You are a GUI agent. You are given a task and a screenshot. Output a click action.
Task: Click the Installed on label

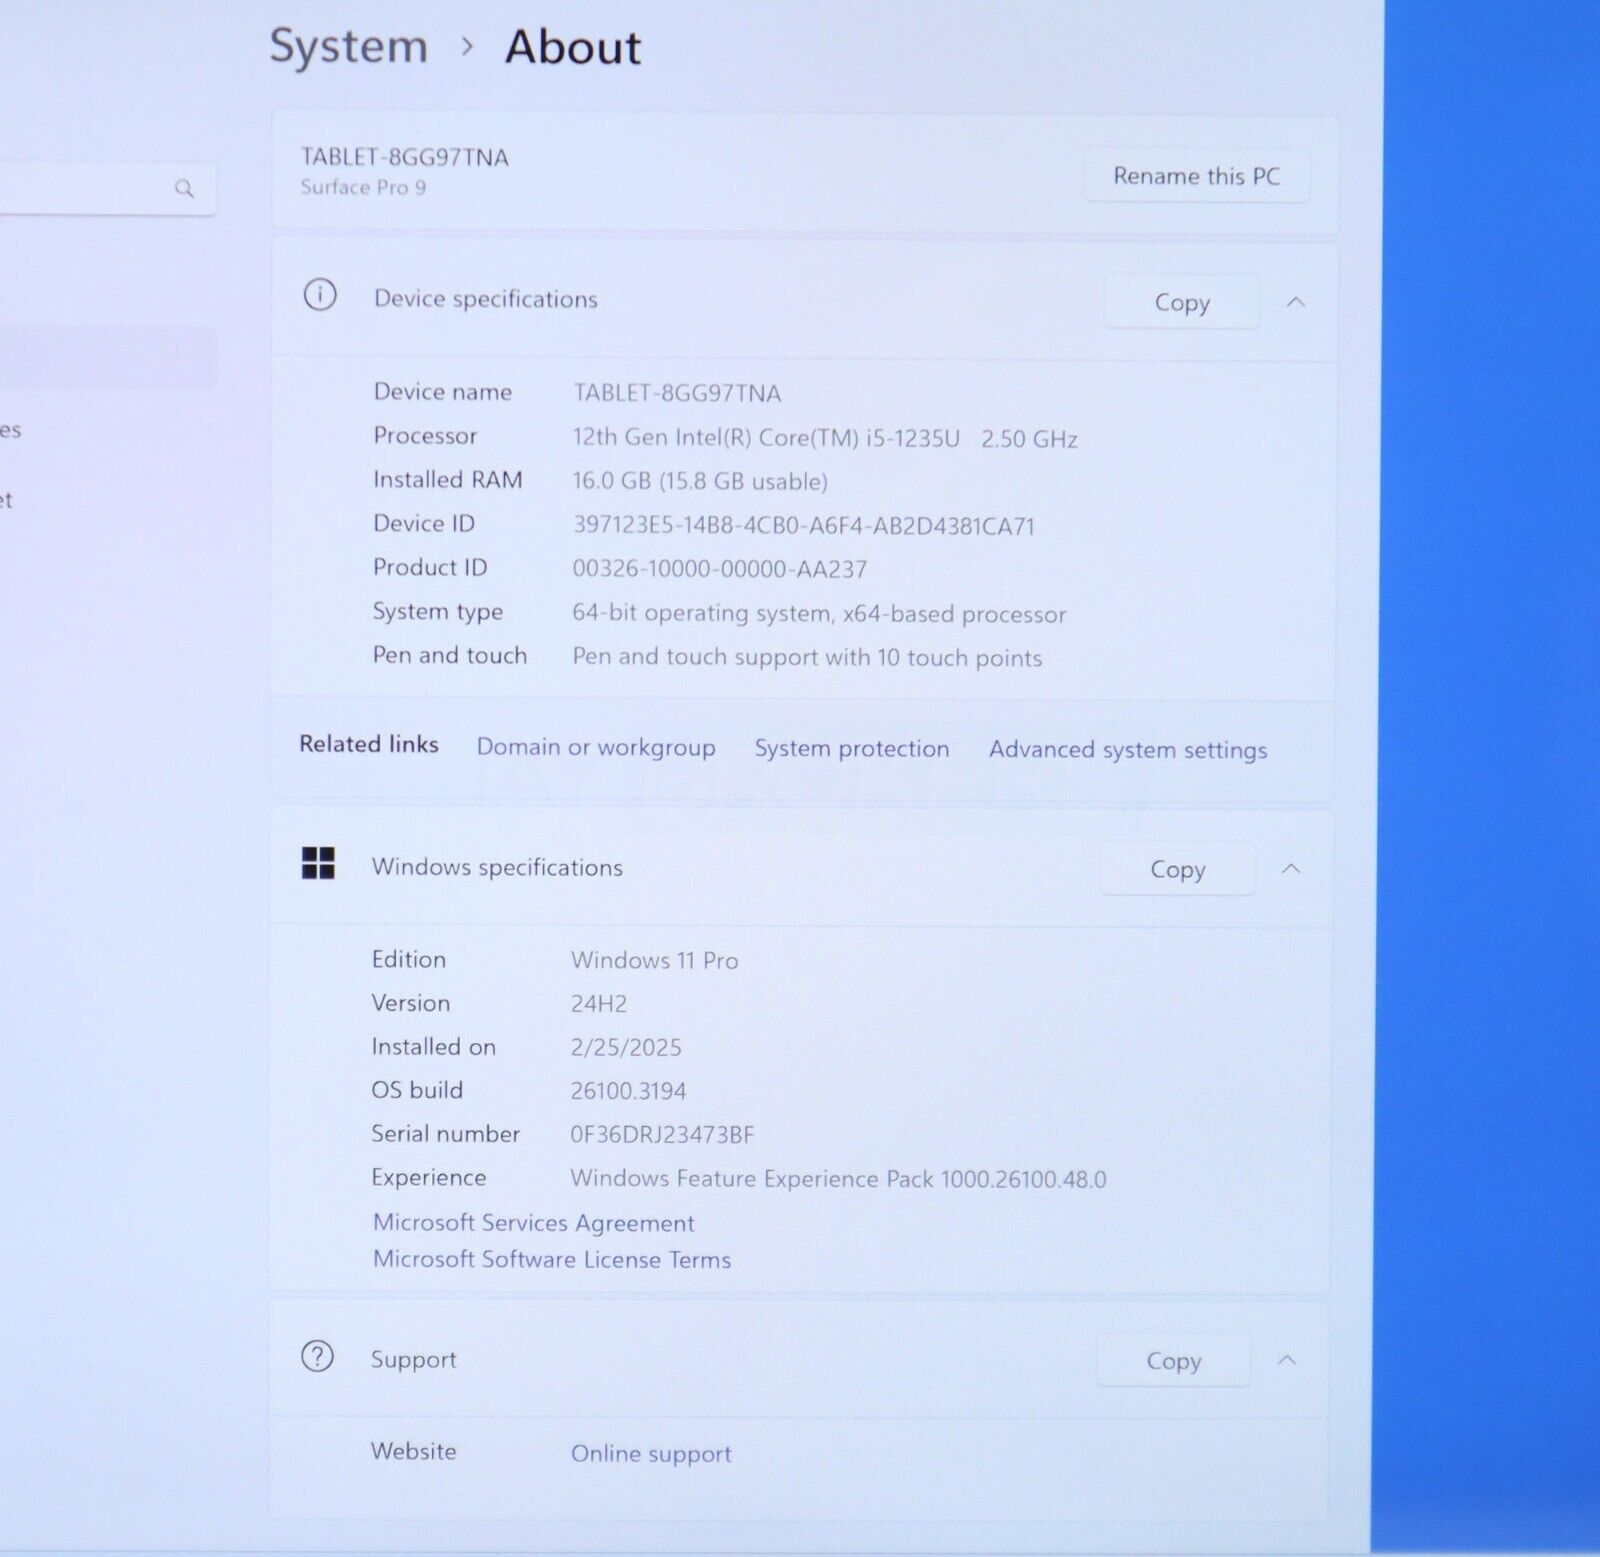(433, 1047)
